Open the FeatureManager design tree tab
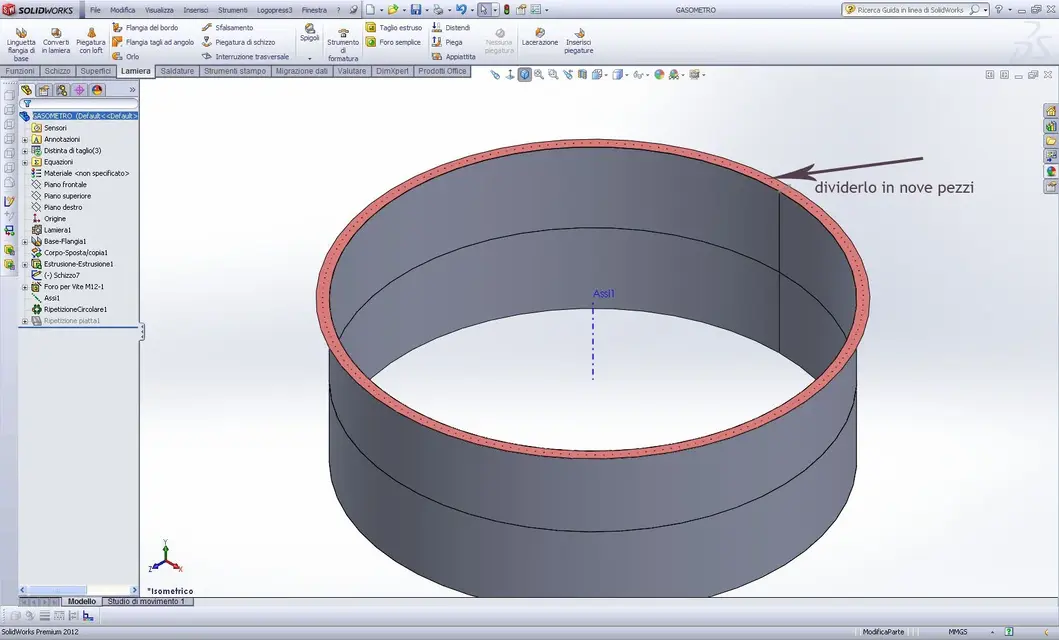Image resolution: width=1059 pixels, height=640 pixels. (x=26, y=90)
